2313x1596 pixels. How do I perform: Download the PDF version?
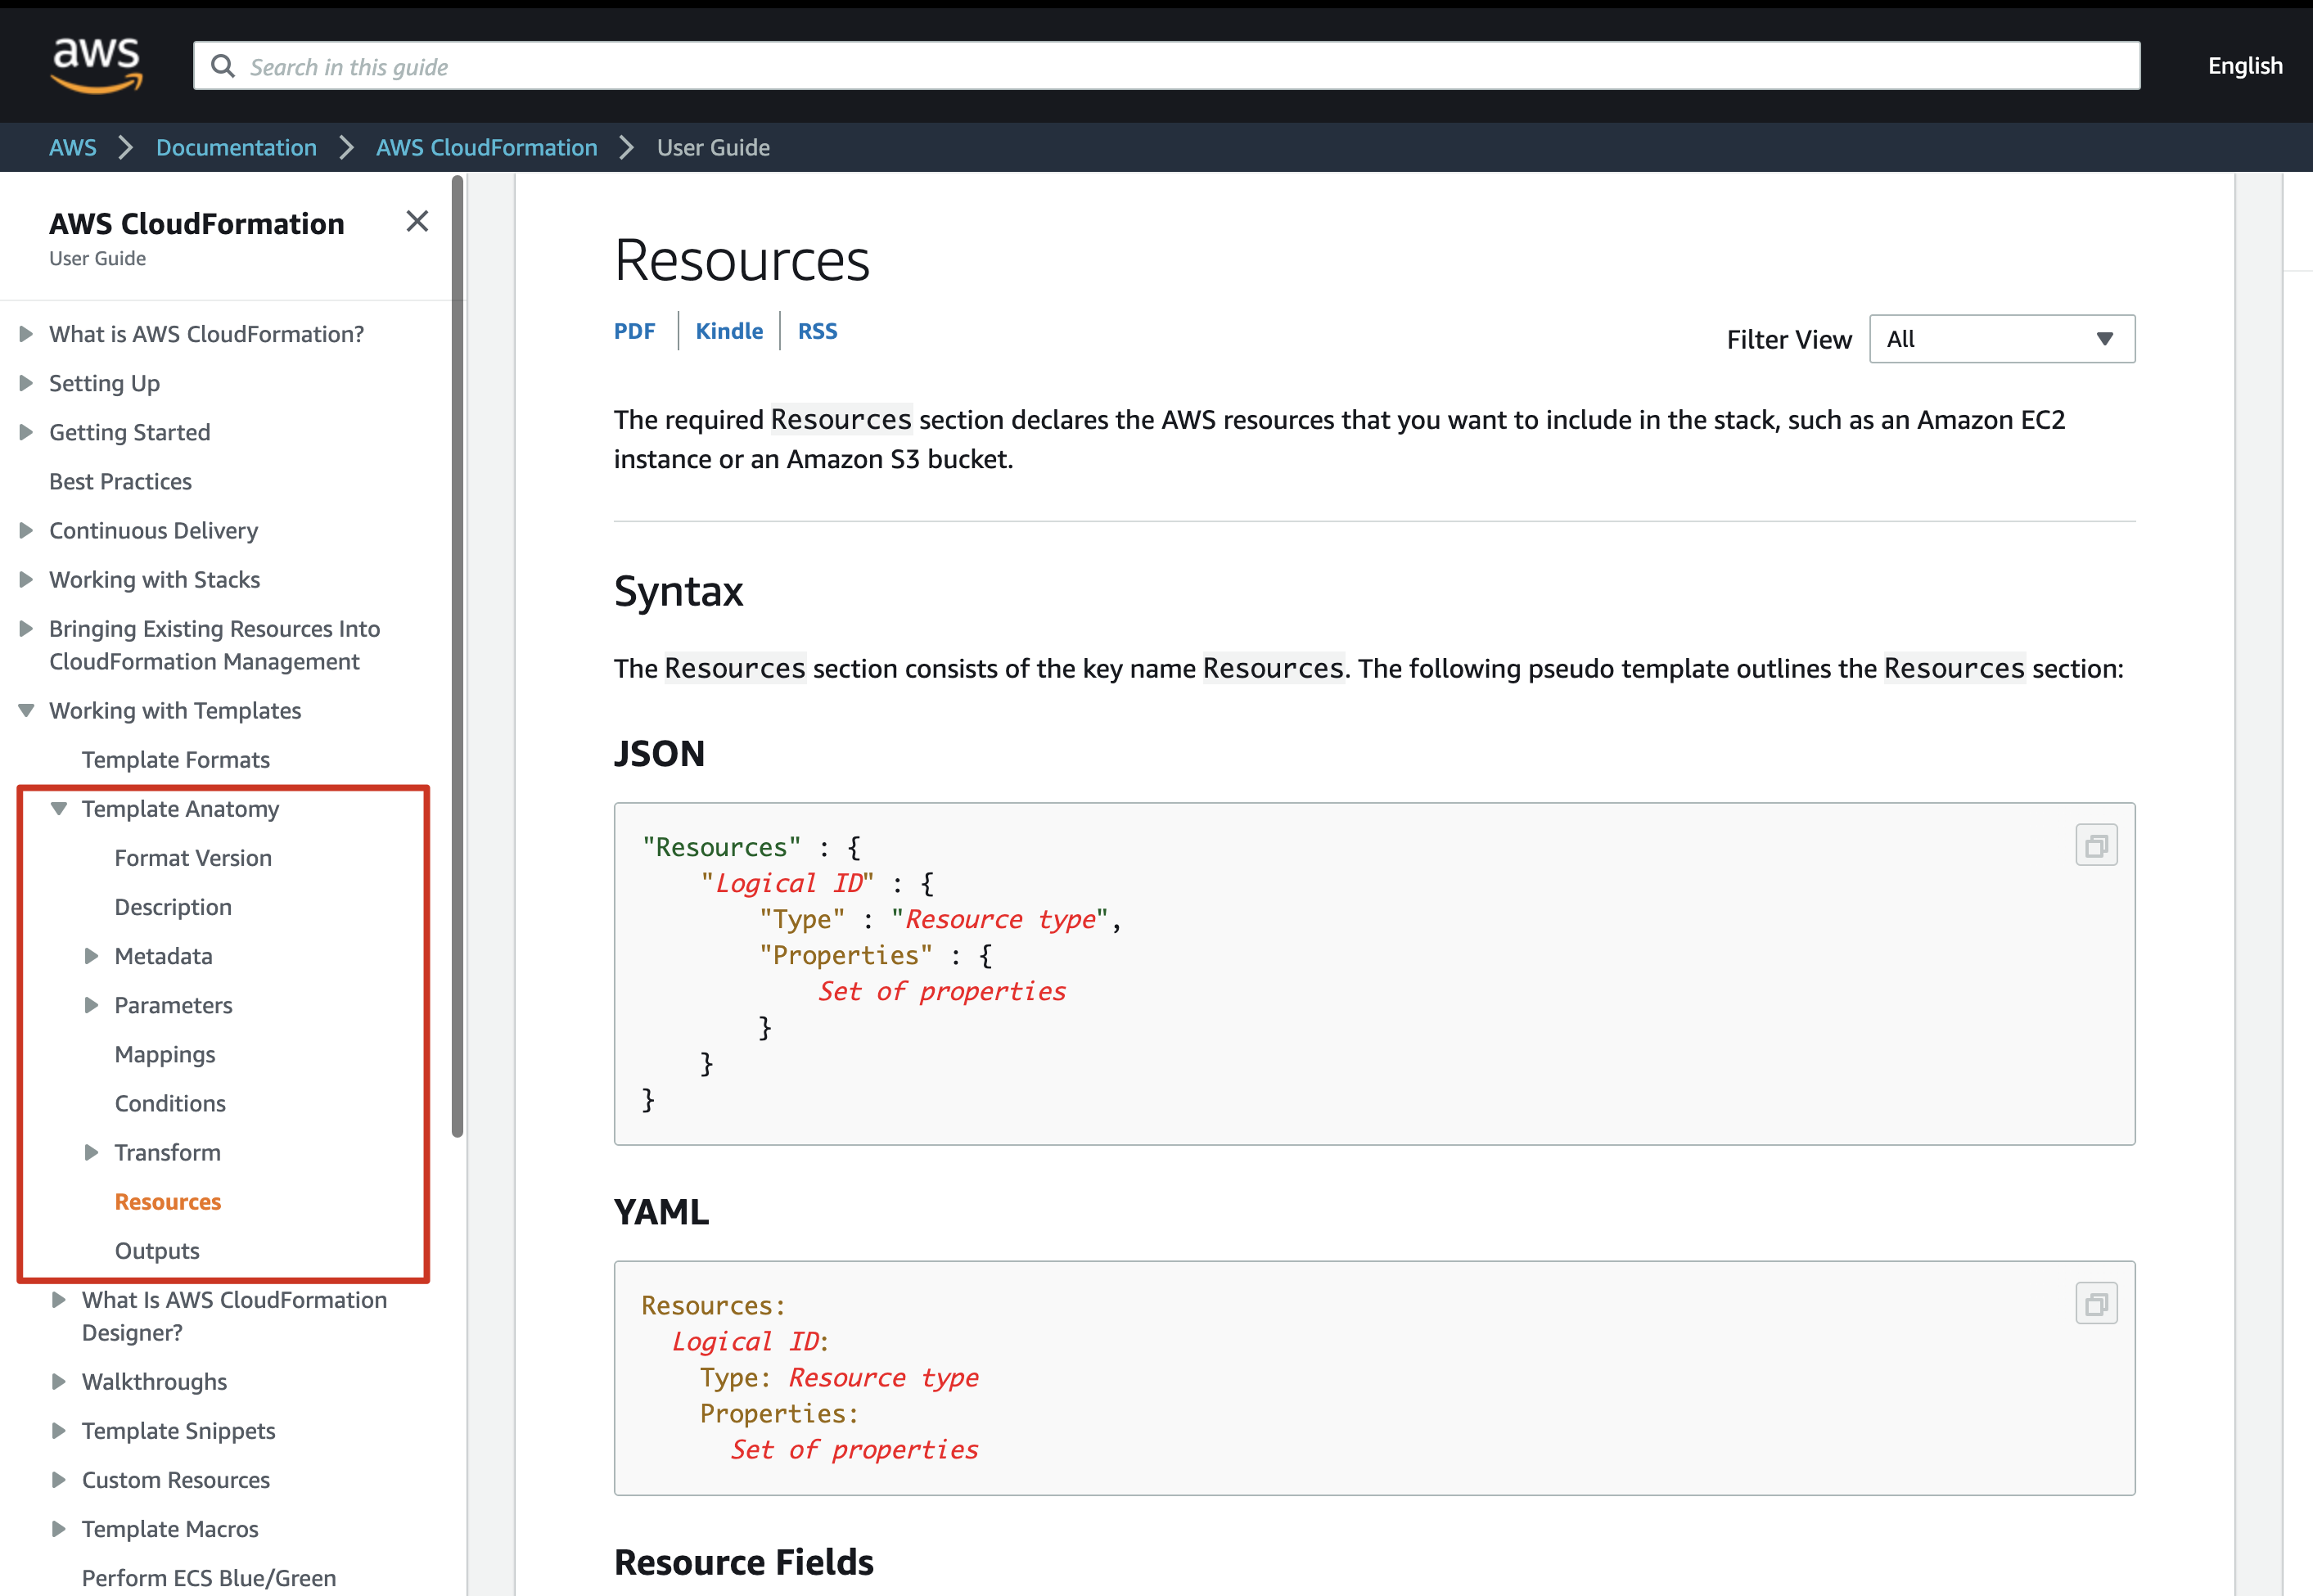click(634, 331)
